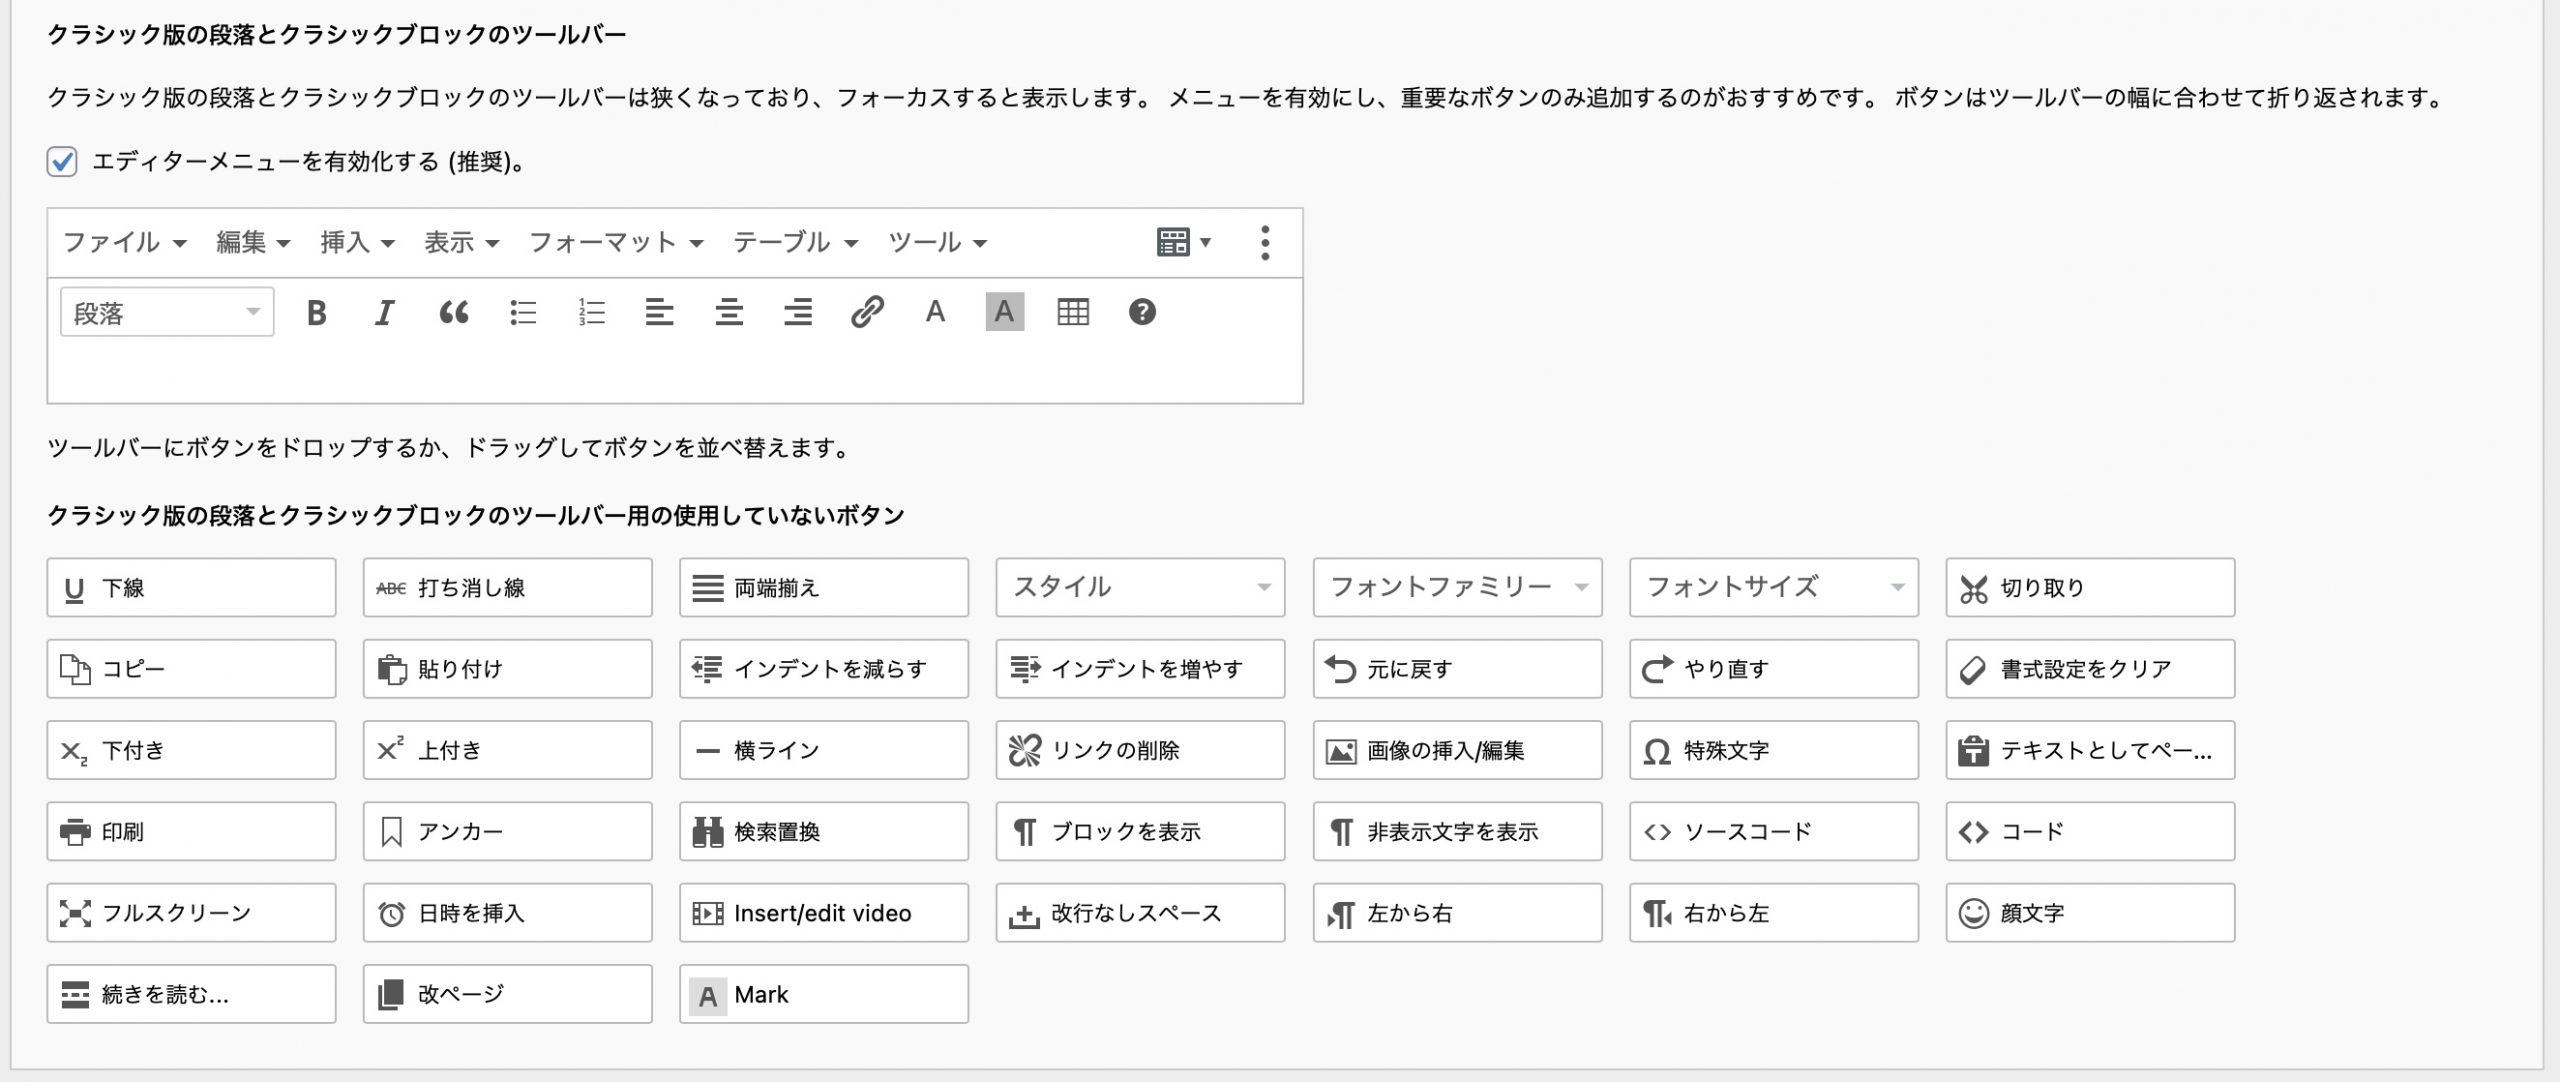The height and width of the screenshot is (1082, 2560).
Task: Select the bulleted list icon
Action: (x=523, y=313)
